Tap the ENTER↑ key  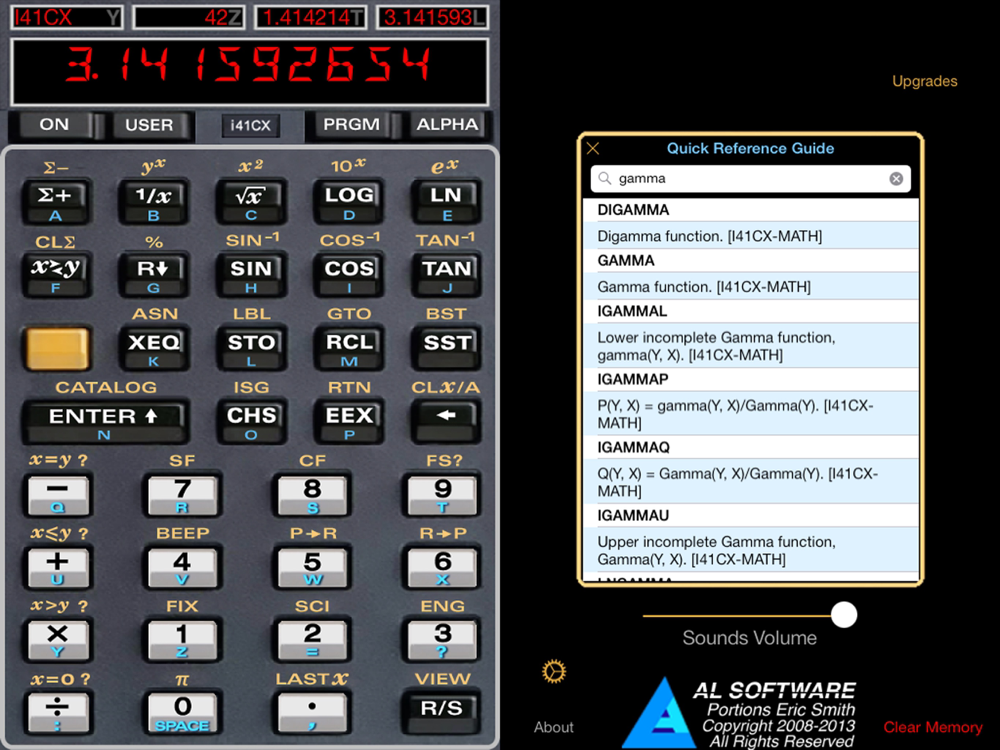click(105, 422)
